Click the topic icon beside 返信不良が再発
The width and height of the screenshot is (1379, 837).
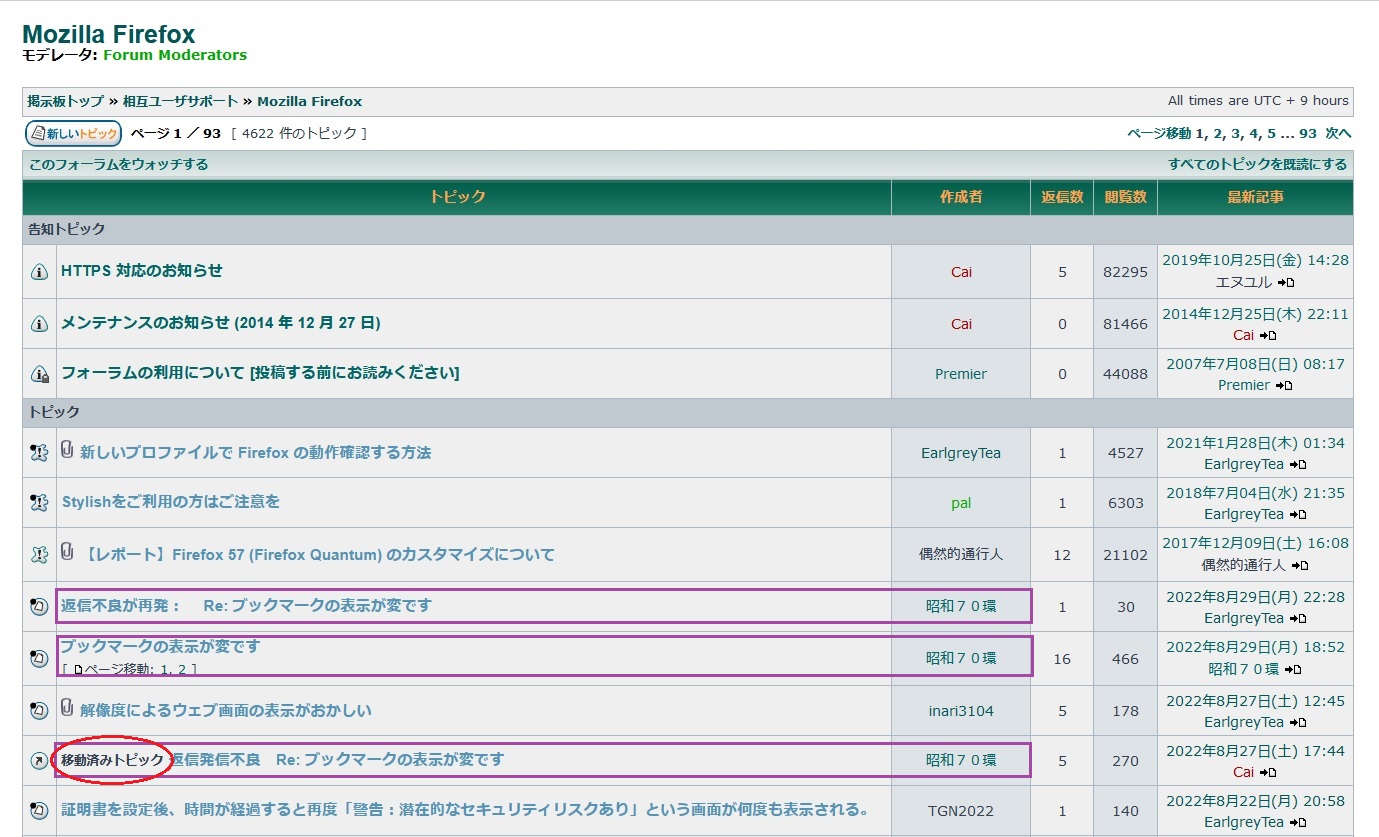pyautogui.click(x=39, y=607)
